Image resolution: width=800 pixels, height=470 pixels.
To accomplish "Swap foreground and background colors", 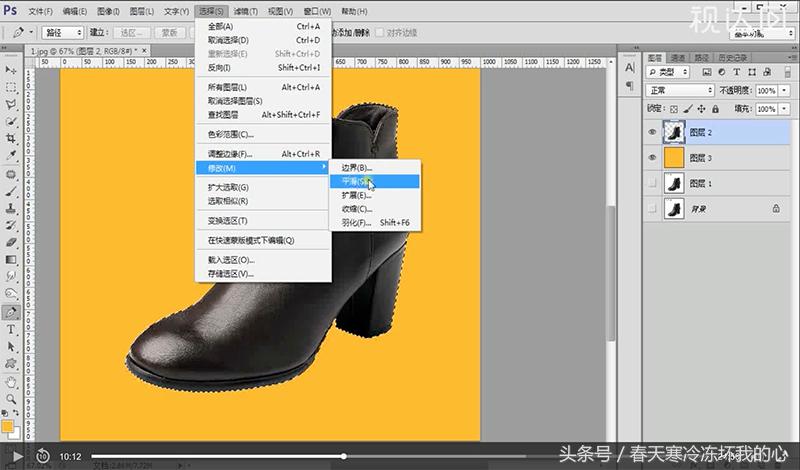I will click(15, 412).
